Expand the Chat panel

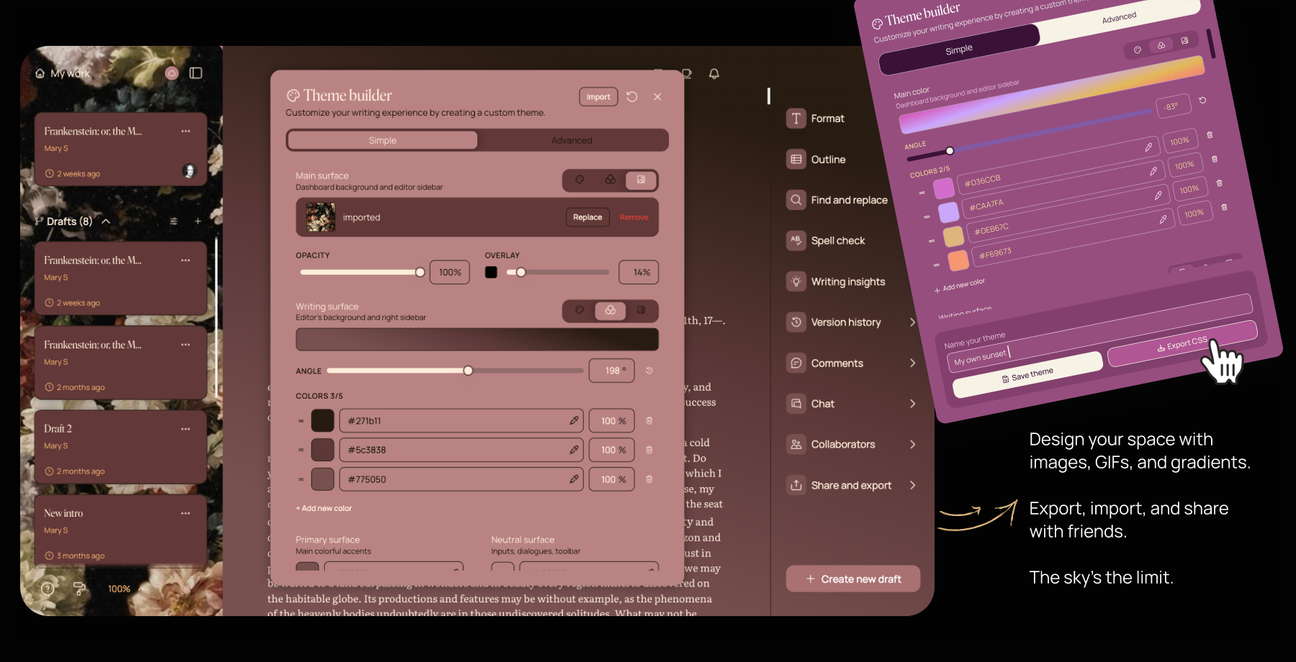click(x=912, y=404)
